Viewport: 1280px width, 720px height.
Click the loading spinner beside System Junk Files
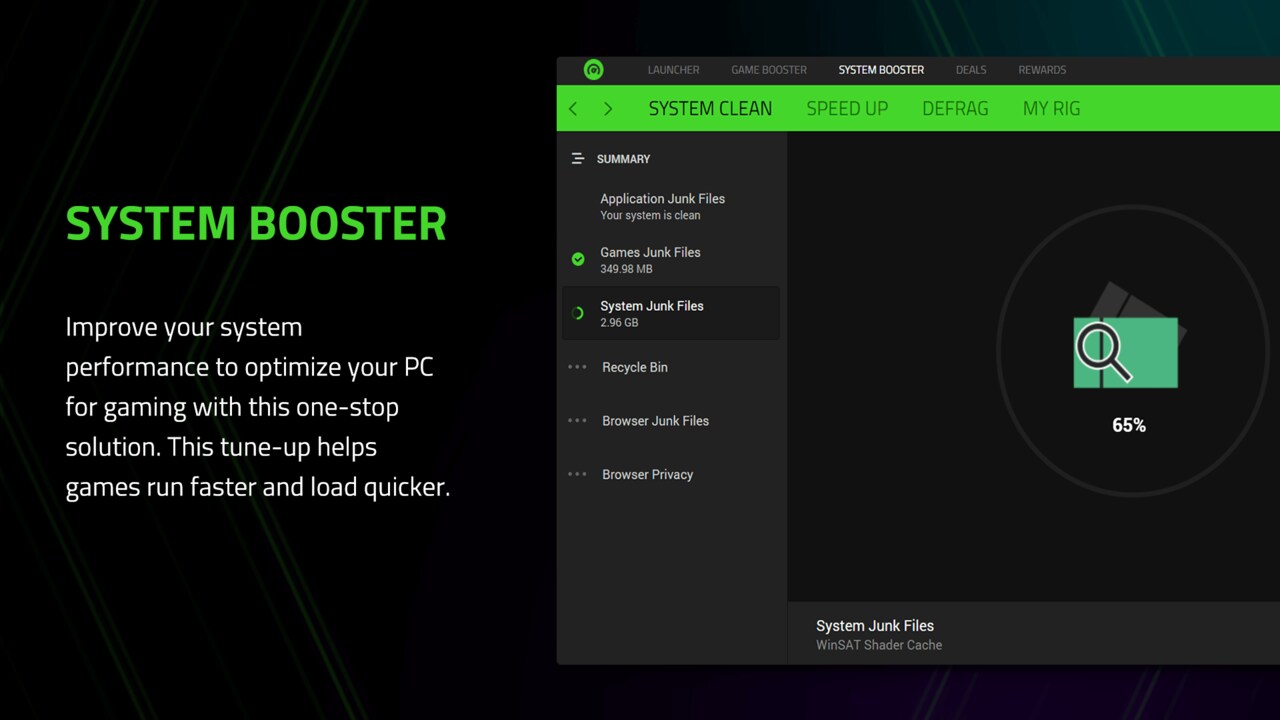pos(578,313)
